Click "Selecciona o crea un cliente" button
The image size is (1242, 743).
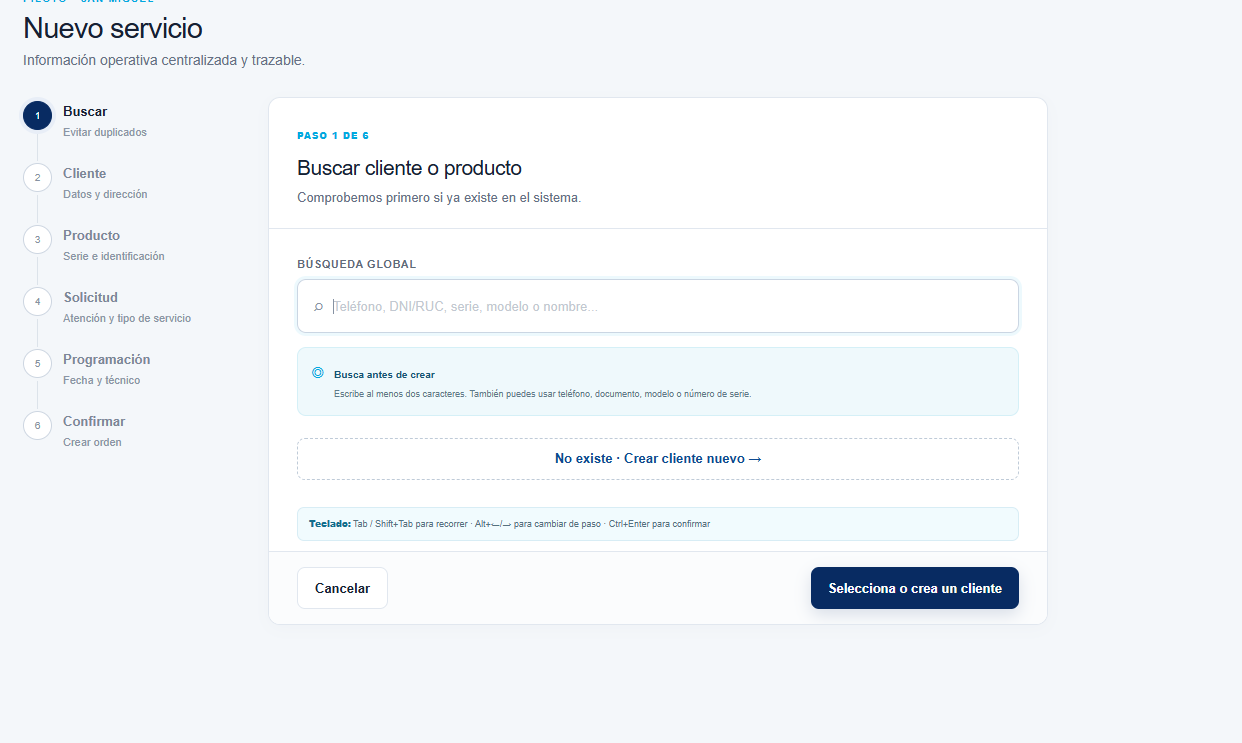pyautogui.click(x=915, y=588)
